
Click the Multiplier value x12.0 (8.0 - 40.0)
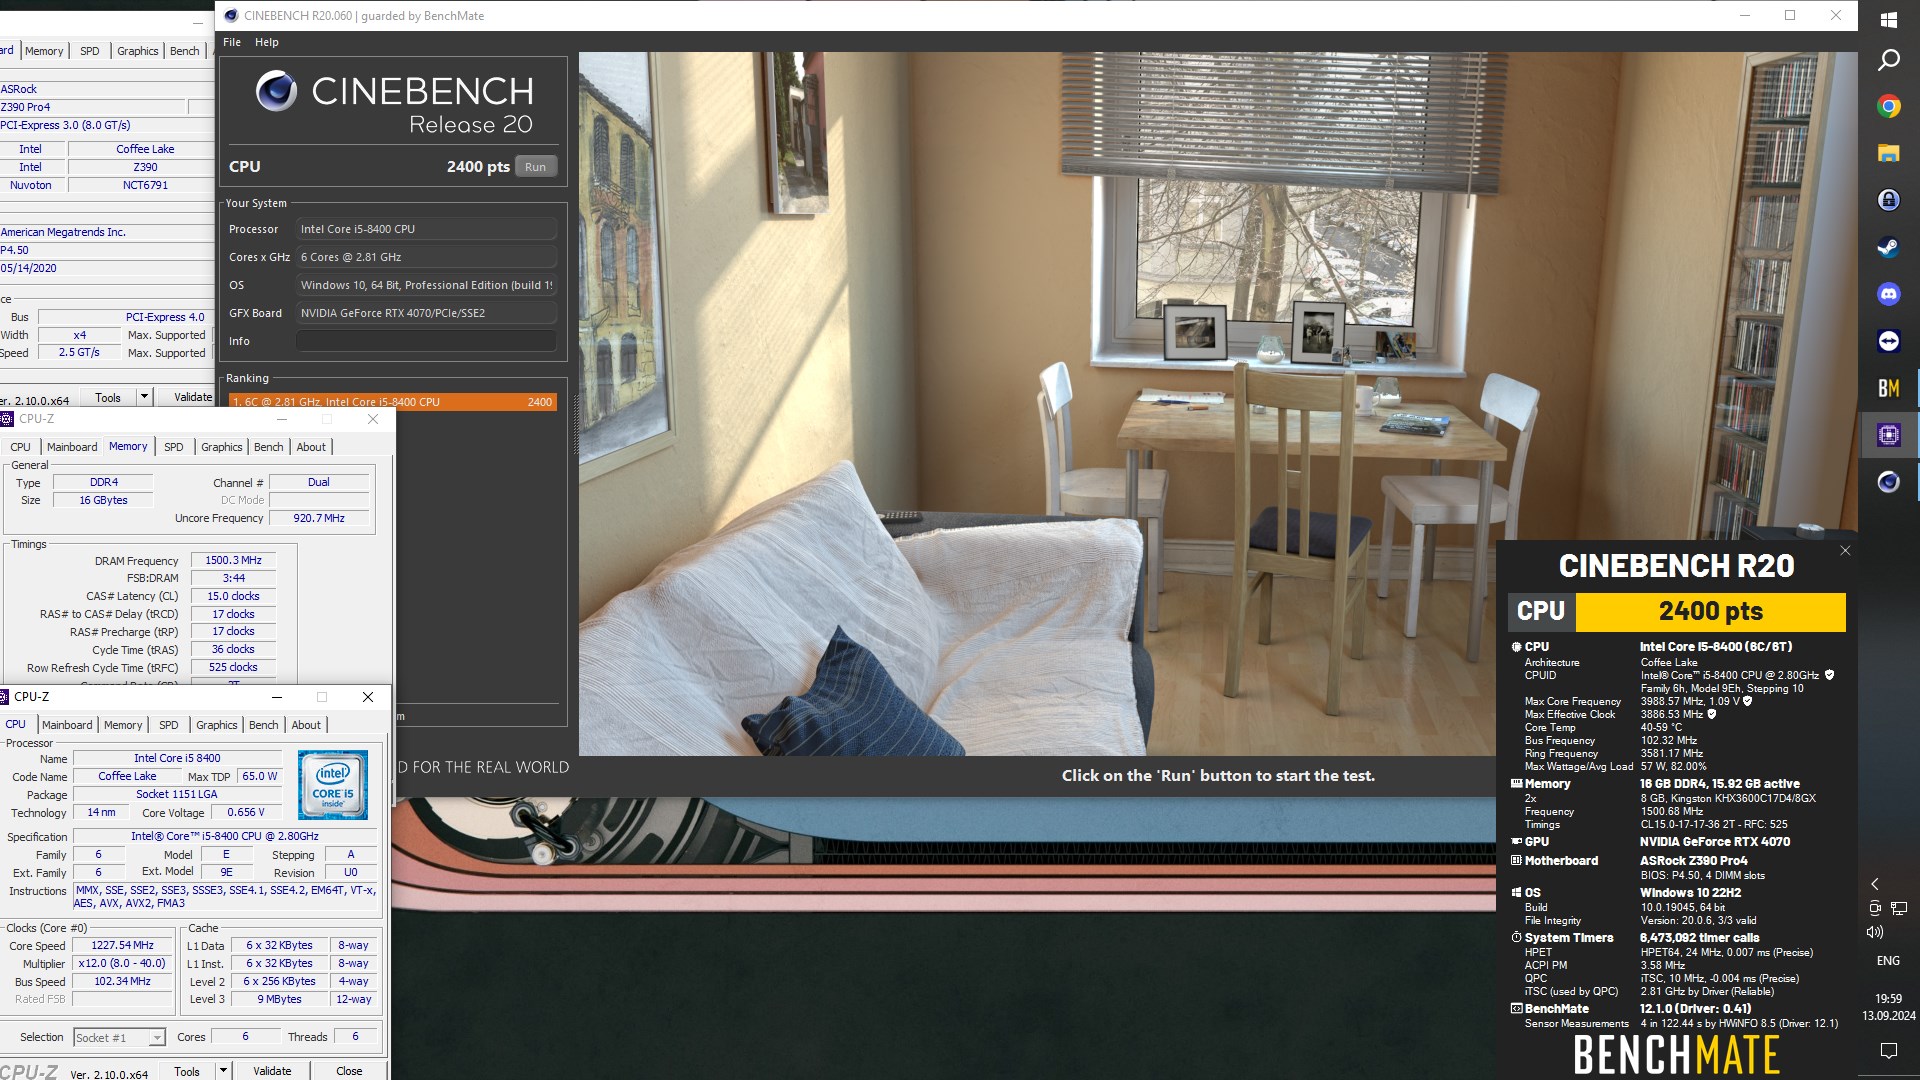pos(122,963)
